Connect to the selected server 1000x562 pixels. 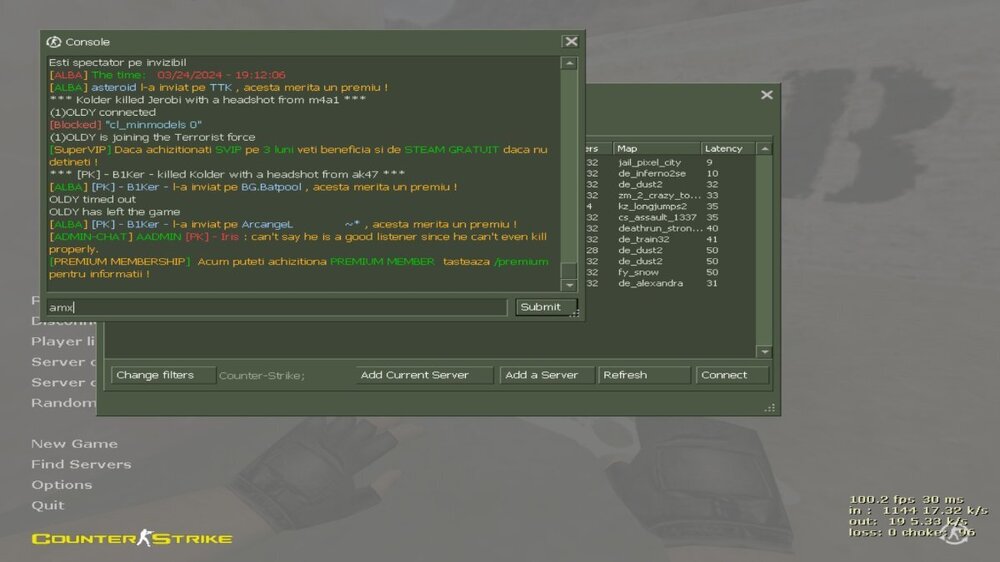pyautogui.click(x=732, y=375)
